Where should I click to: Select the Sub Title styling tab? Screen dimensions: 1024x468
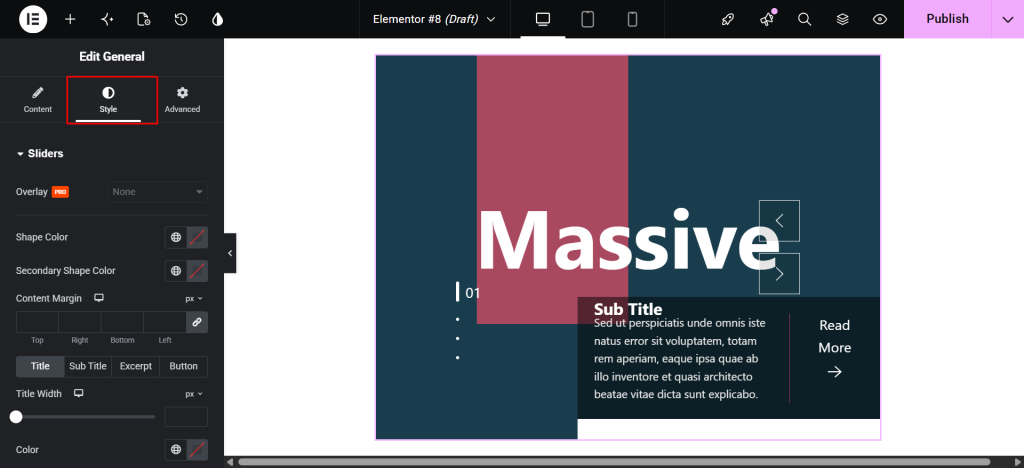click(88, 366)
